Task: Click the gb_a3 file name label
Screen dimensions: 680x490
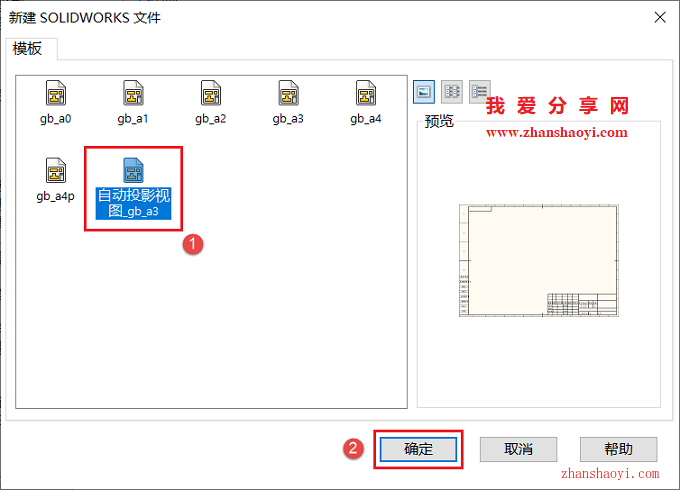Action: [x=288, y=119]
